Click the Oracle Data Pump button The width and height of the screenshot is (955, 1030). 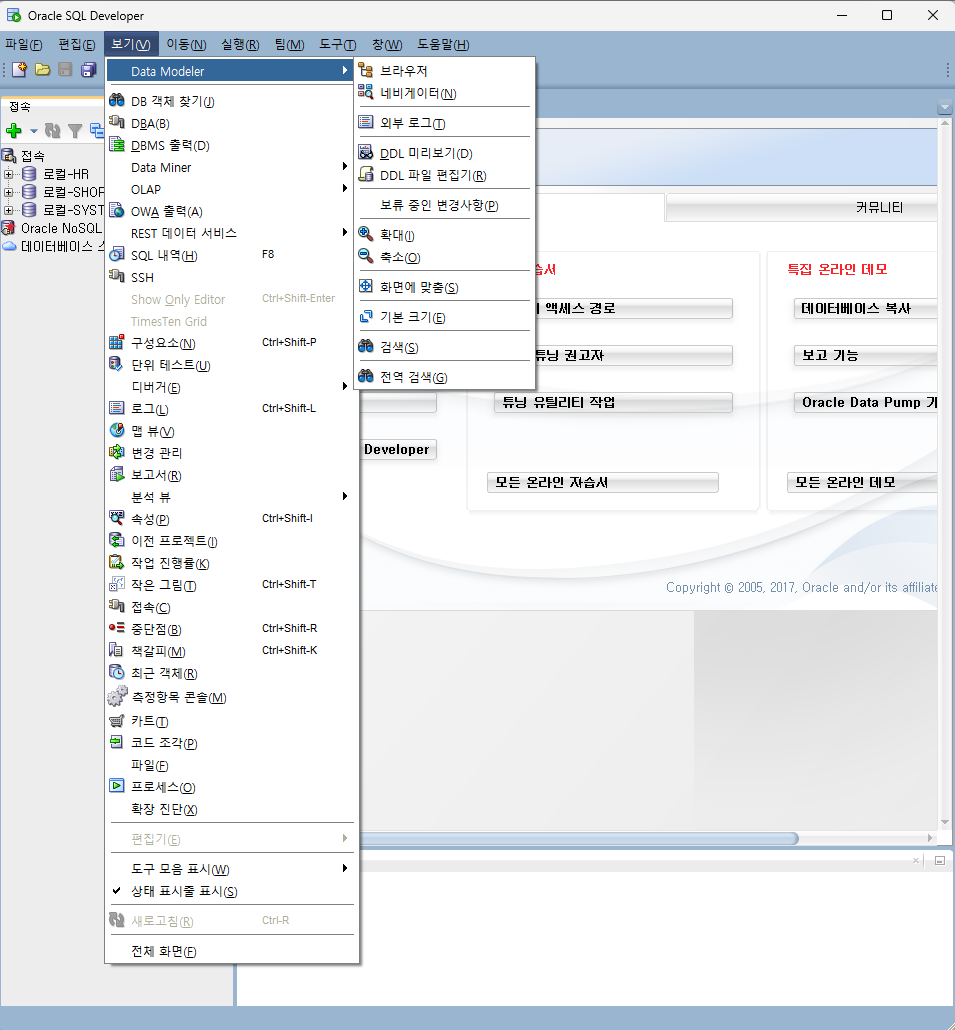click(x=866, y=403)
